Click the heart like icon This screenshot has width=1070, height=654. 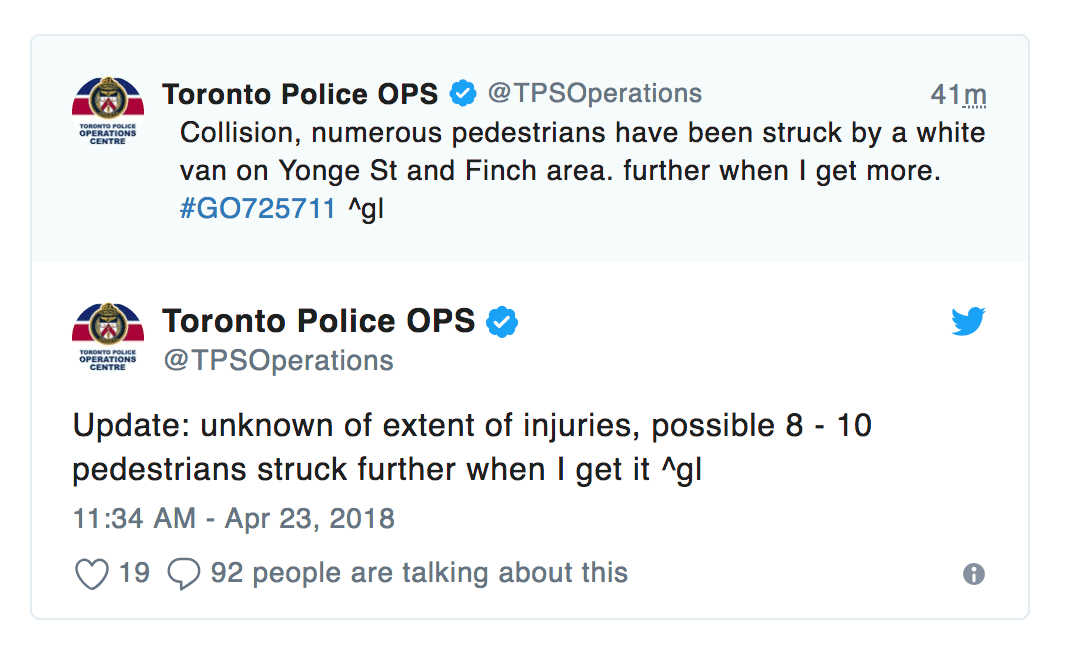[91, 573]
